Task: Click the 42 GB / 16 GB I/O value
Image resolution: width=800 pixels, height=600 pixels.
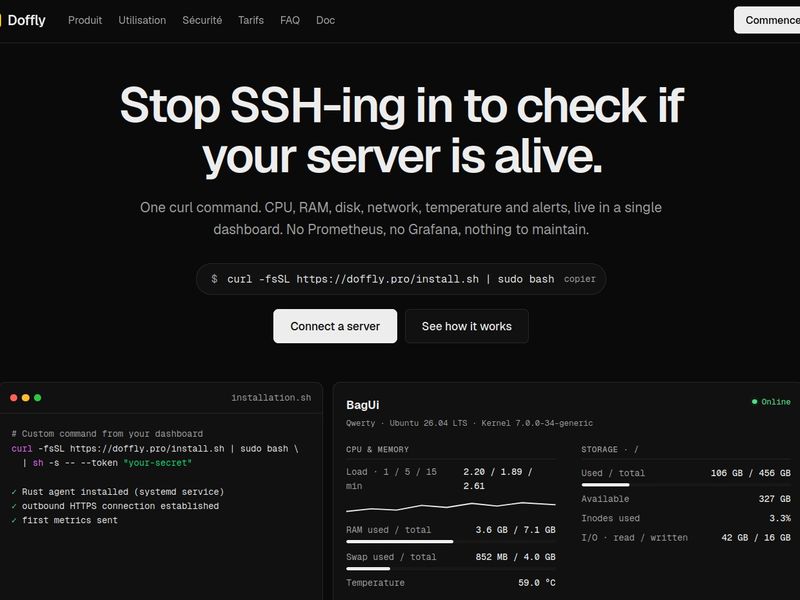Action: click(756, 538)
